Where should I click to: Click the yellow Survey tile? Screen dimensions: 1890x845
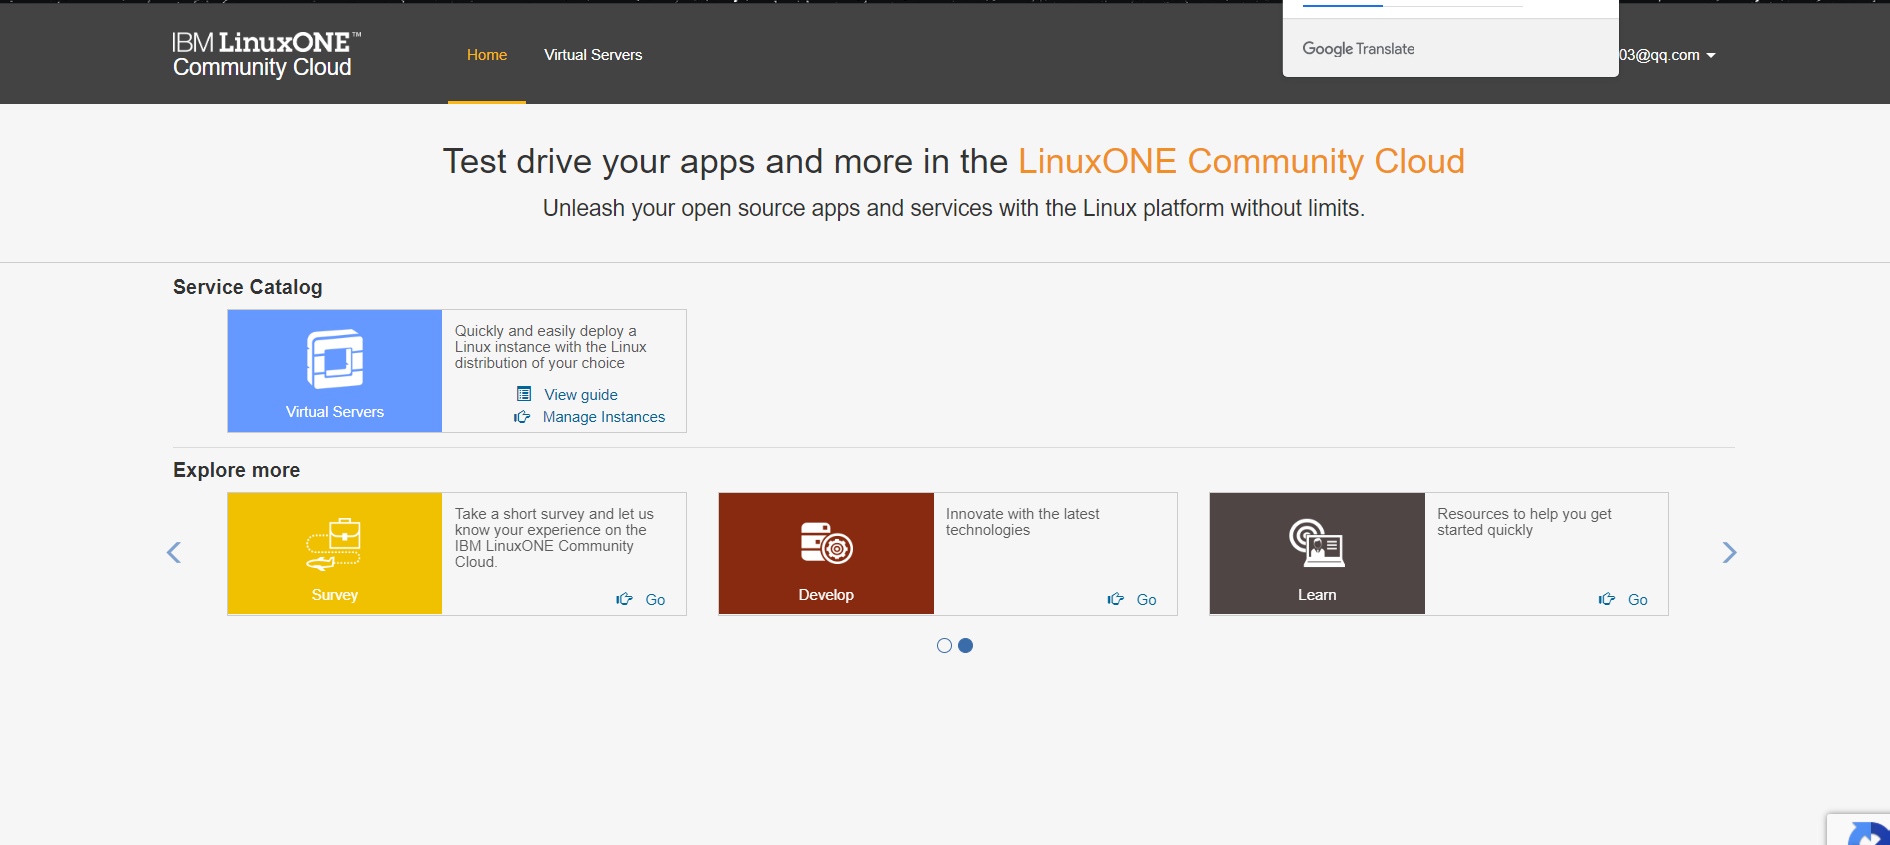pos(335,553)
